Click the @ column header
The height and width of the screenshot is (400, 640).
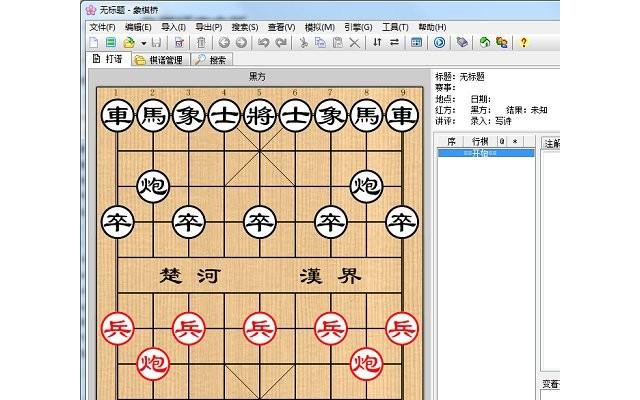[x=502, y=141]
